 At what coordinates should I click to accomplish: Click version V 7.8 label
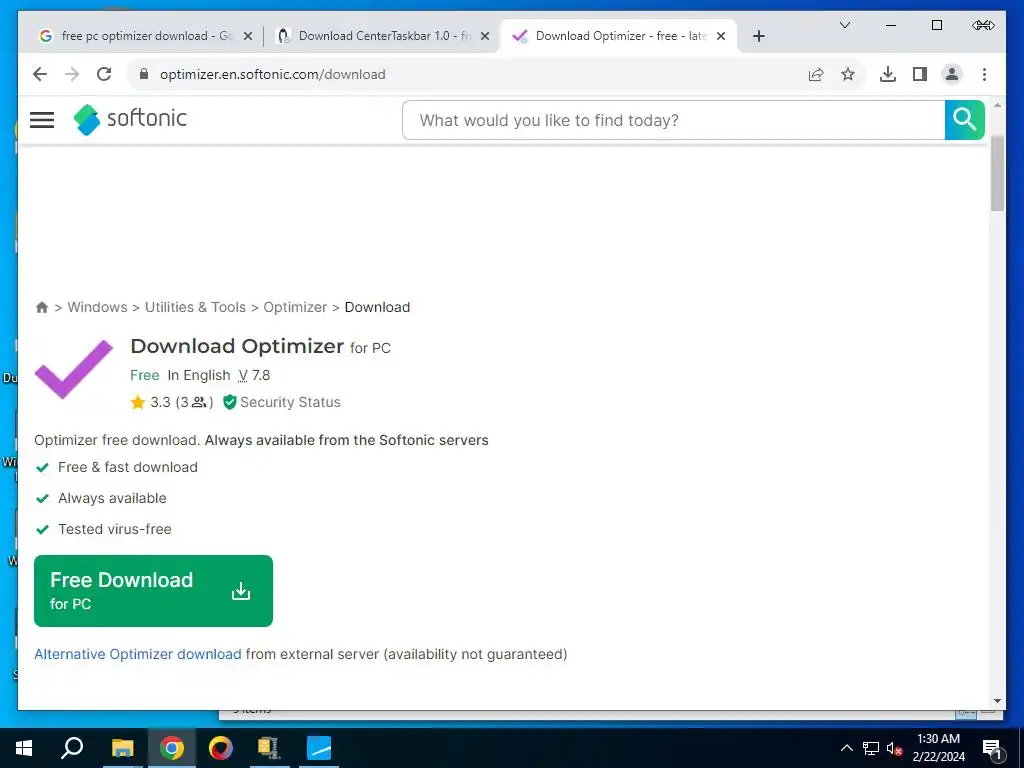point(254,376)
